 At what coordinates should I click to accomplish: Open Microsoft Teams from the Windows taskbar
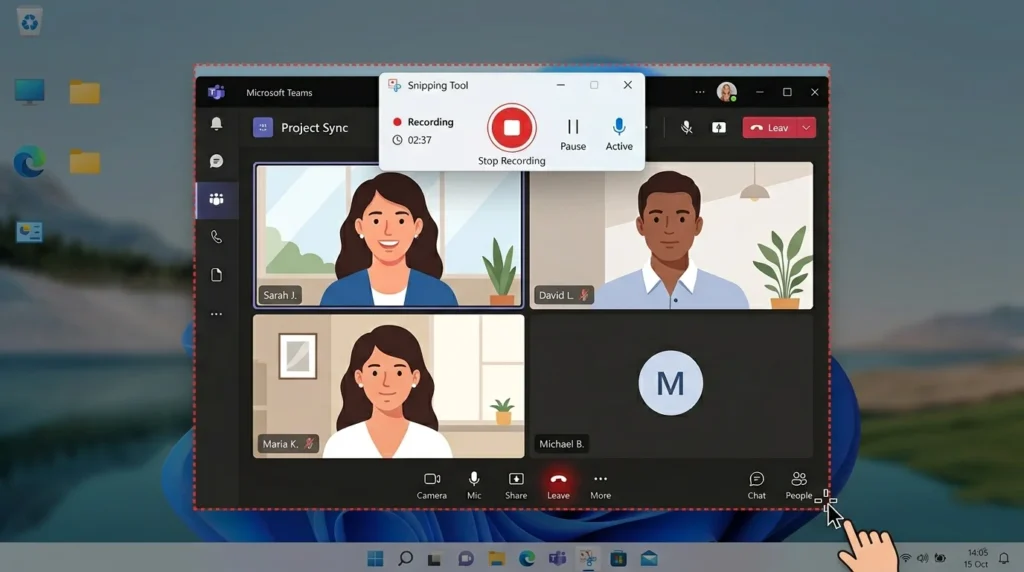pyautogui.click(x=557, y=558)
